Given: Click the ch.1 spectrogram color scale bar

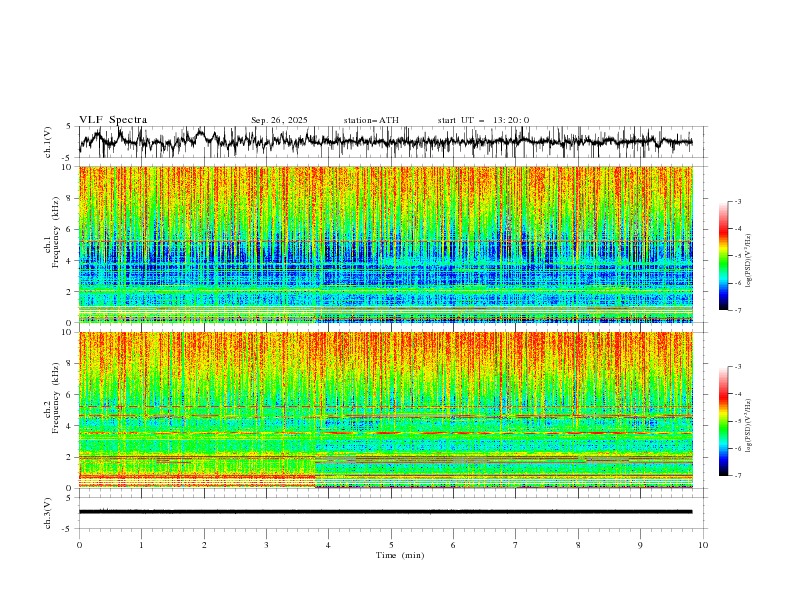Looking at the screenshot, I should point(723,256).
